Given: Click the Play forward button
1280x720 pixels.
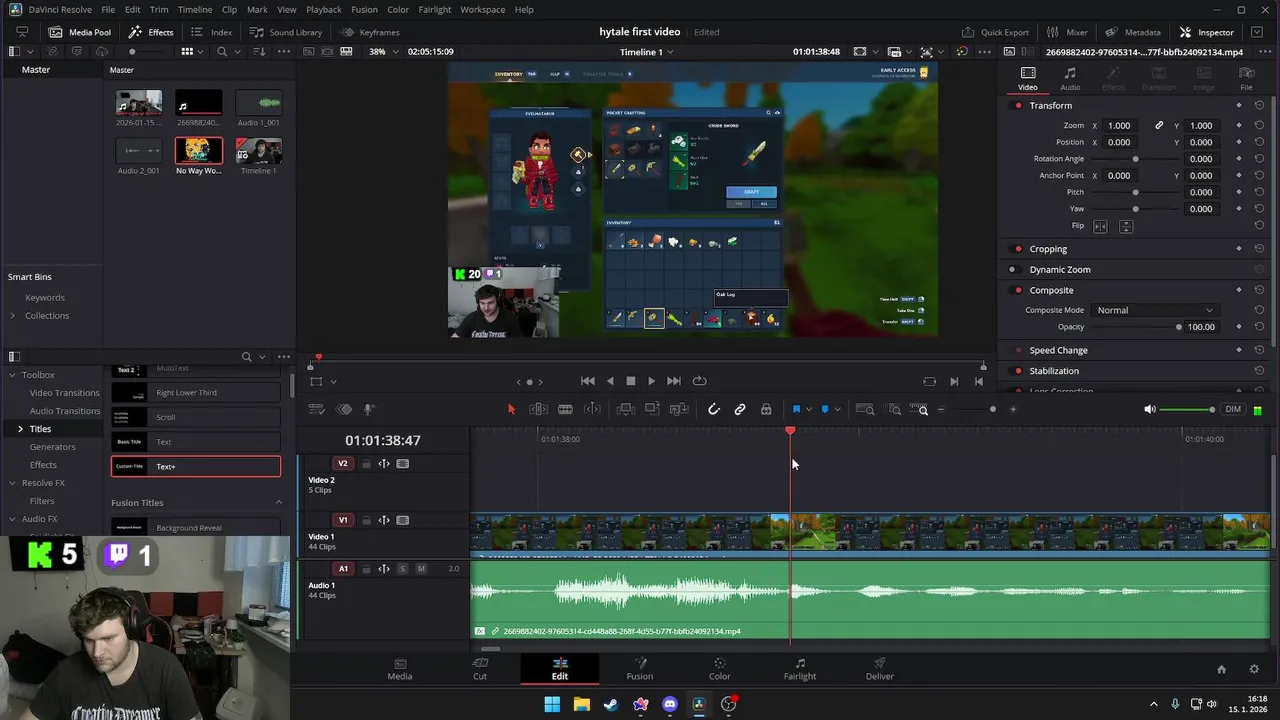Looking at the screenshot, I should [652, 381].
